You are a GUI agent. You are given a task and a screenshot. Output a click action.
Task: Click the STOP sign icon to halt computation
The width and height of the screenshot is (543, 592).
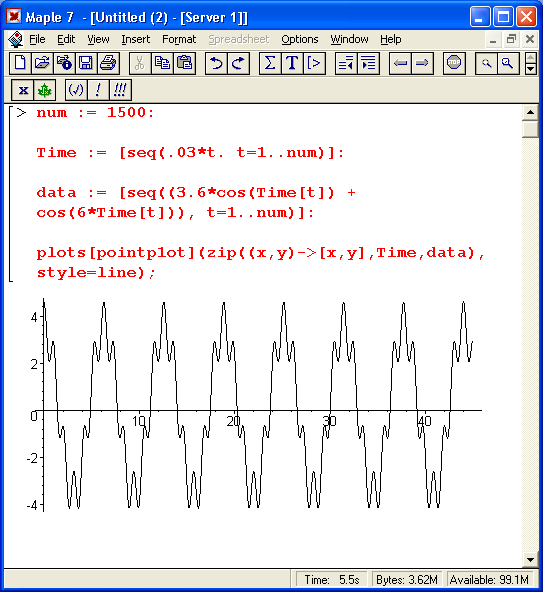click(x=454, y=63)
